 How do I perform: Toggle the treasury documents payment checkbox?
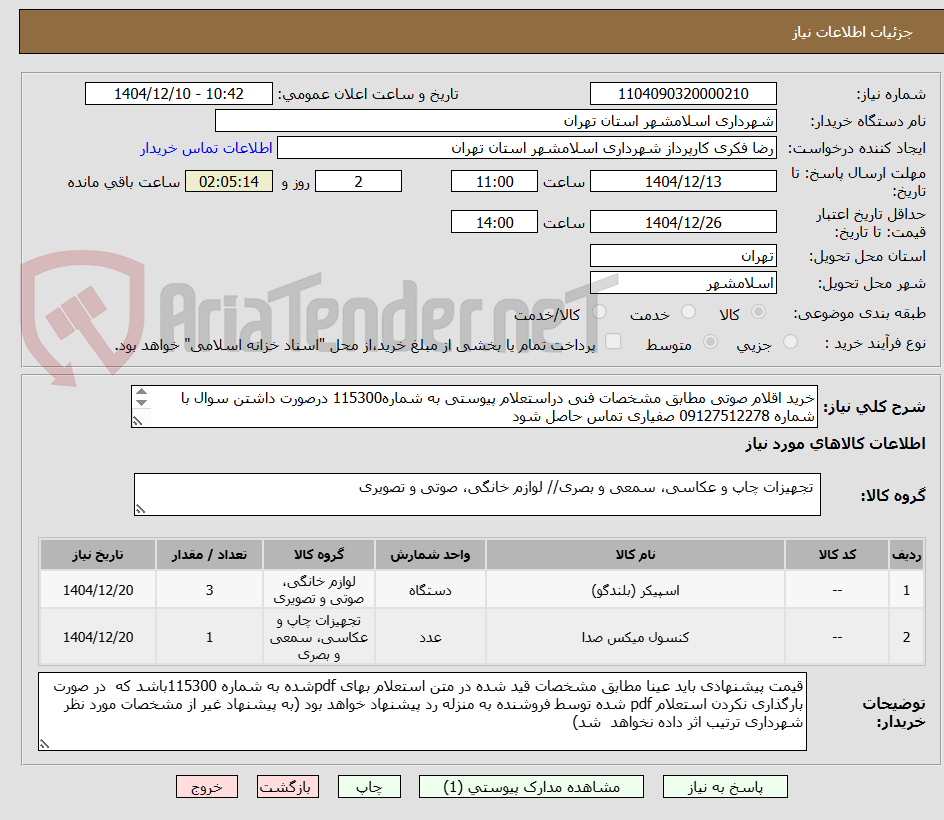(613, 341)
